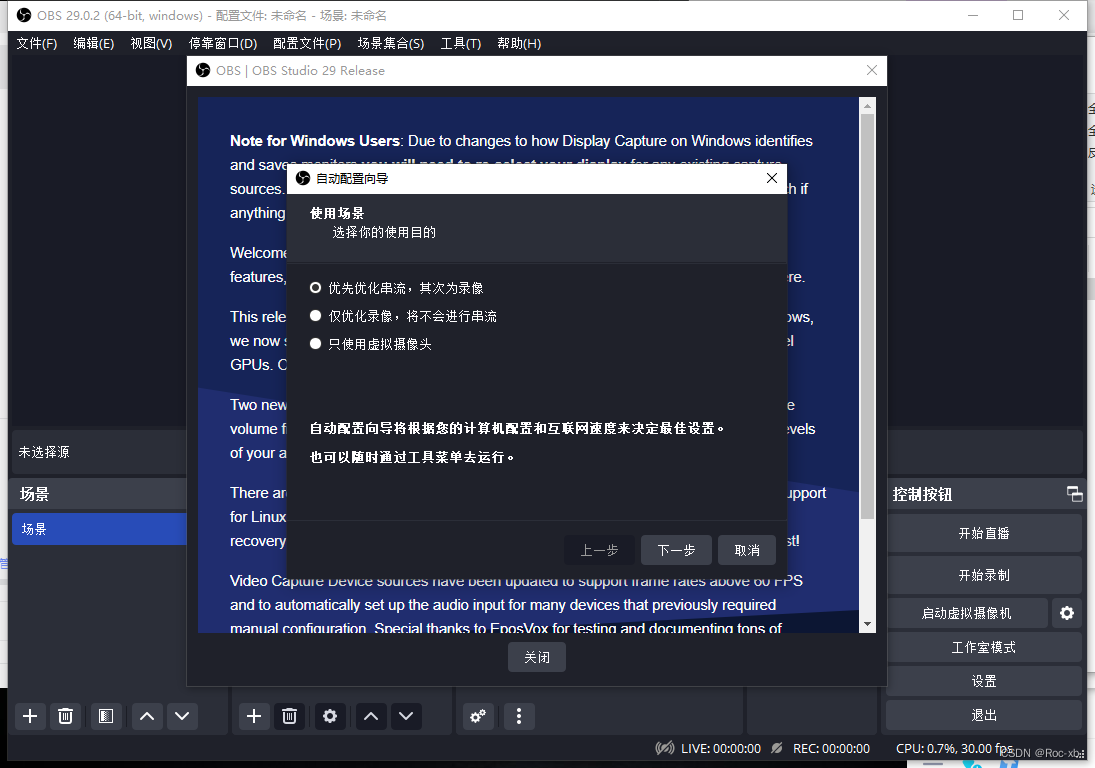Select 优先优化串流，其次为录像 option
Image resolution: width=1095 pixels, height=768 pixels.
[316, 288]
